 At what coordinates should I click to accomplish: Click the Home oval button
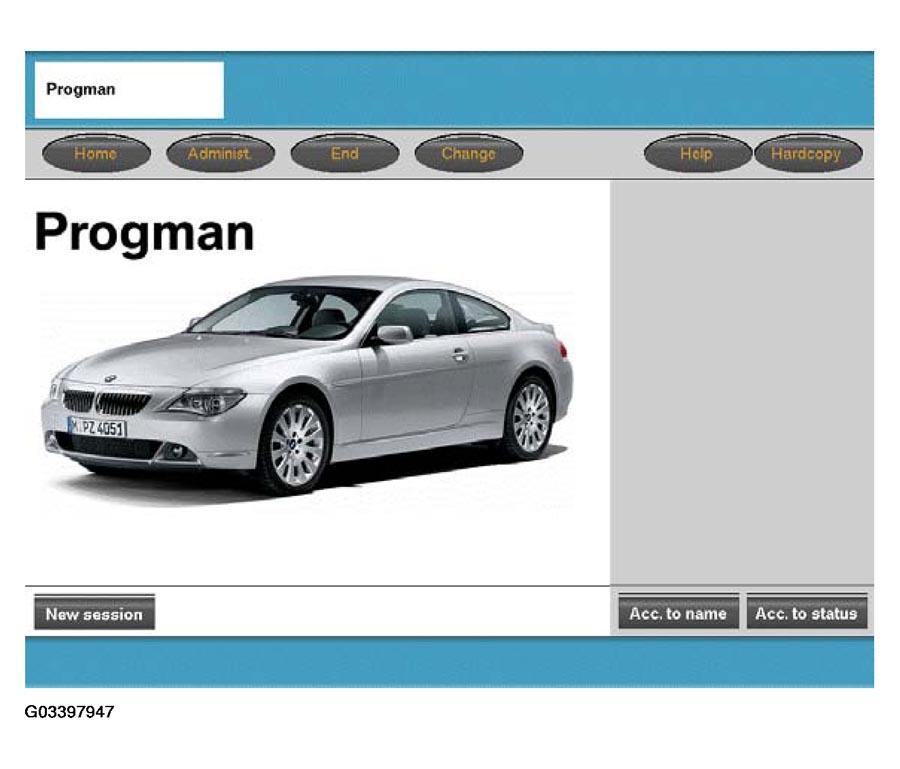(96, 154)
